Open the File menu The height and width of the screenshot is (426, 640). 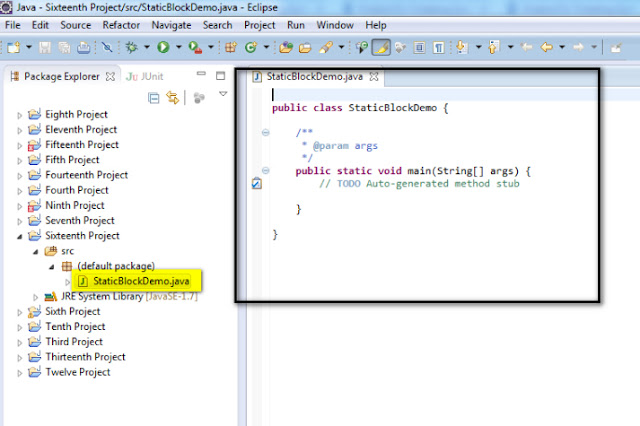[x=13, y=25]
